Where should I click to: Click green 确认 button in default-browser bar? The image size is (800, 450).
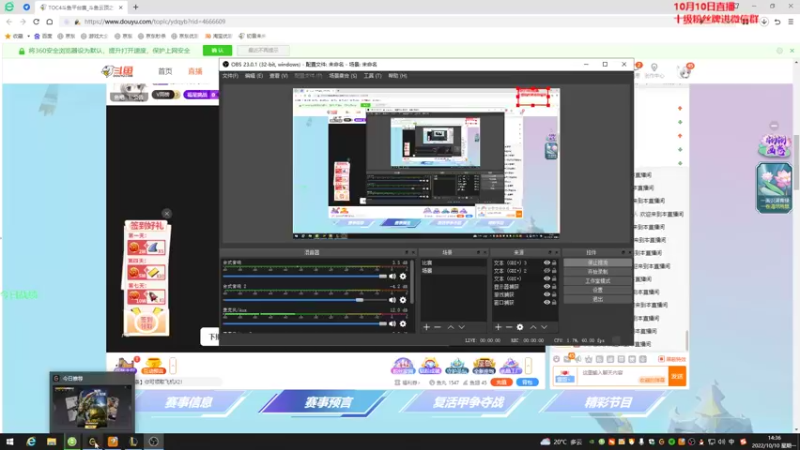click(217, 51)
